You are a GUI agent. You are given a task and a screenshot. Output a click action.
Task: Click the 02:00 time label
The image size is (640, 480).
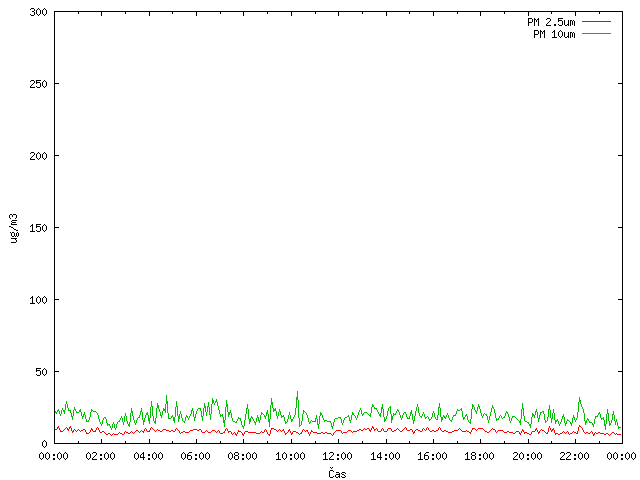point(101,456)
